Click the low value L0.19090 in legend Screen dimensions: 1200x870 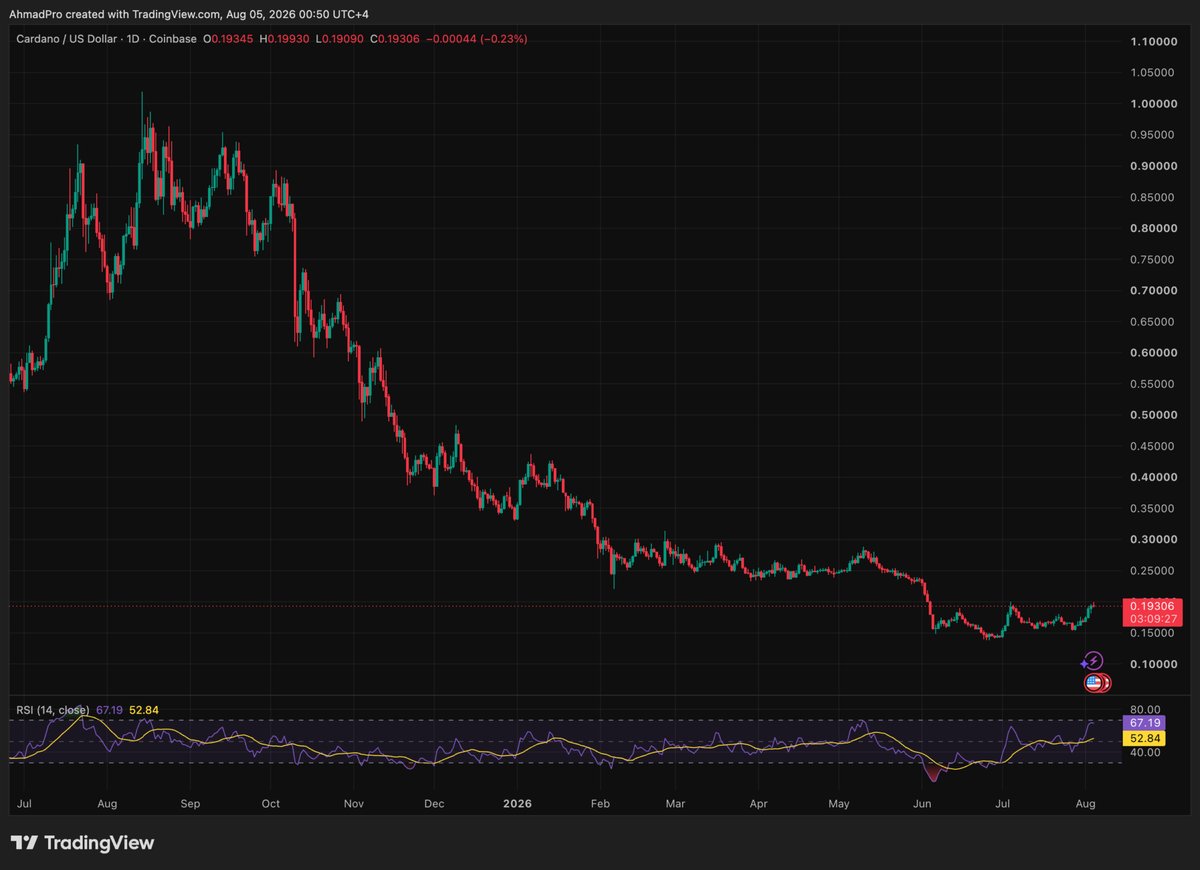pyautogui.click(x=339, y=38)
